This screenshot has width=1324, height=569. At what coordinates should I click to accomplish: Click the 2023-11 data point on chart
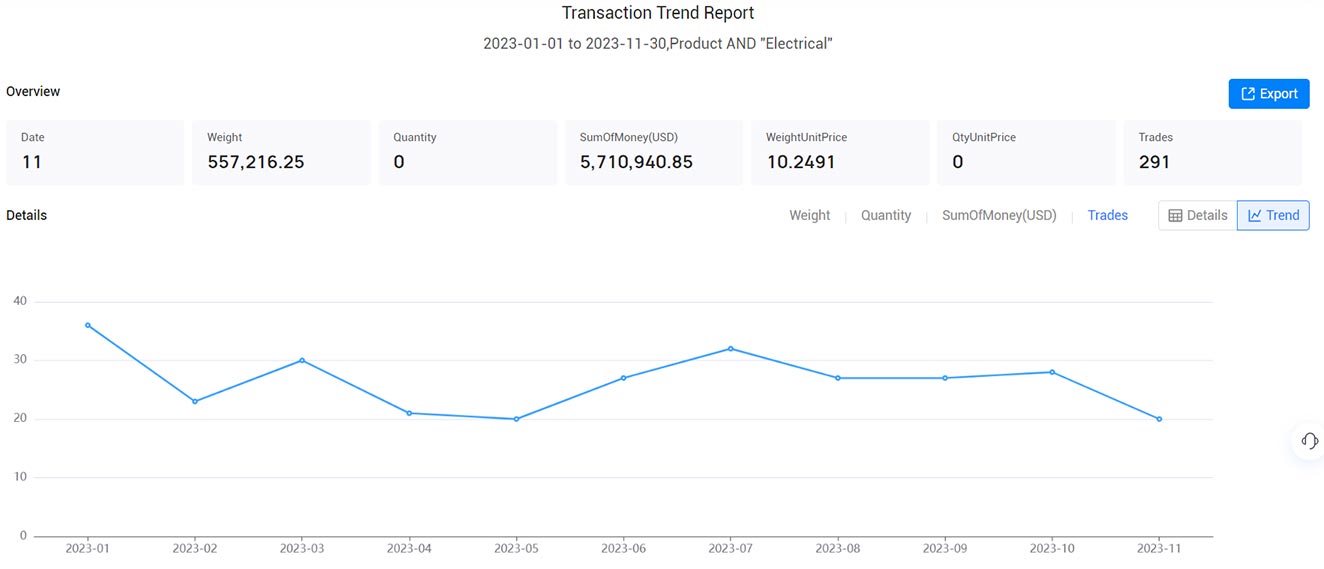pos(1159,419)
